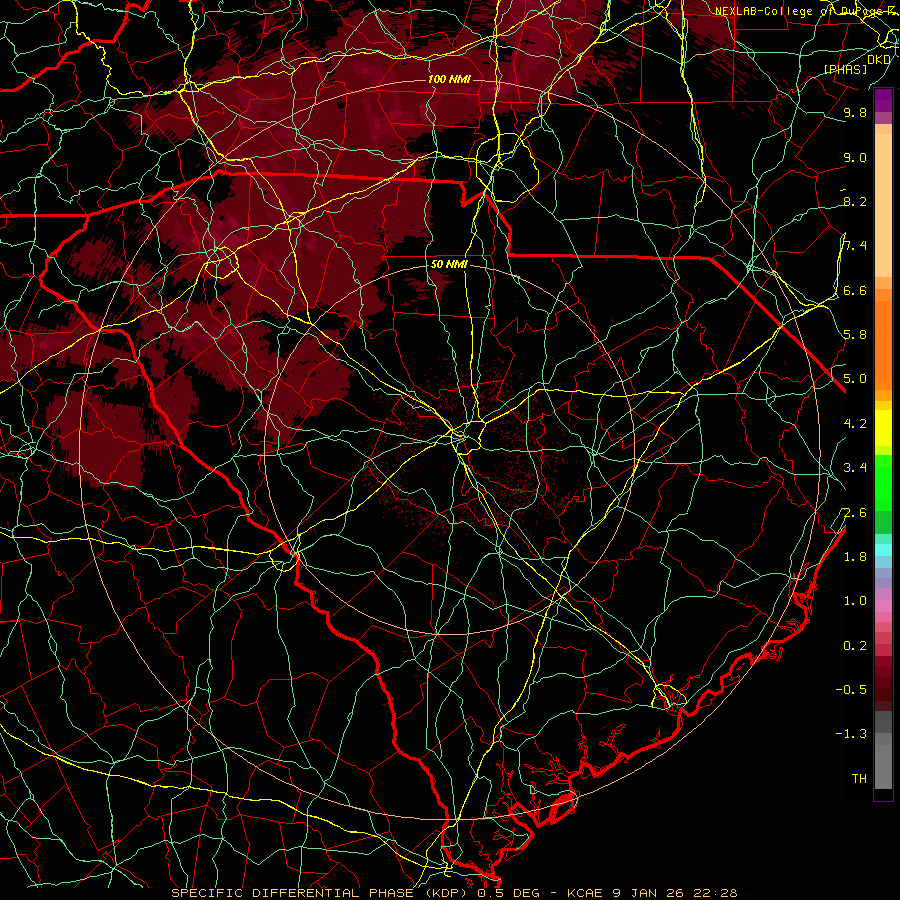900x900 pixels.
Task: Click the 9.0 legend value
Action: click(855, 157)
